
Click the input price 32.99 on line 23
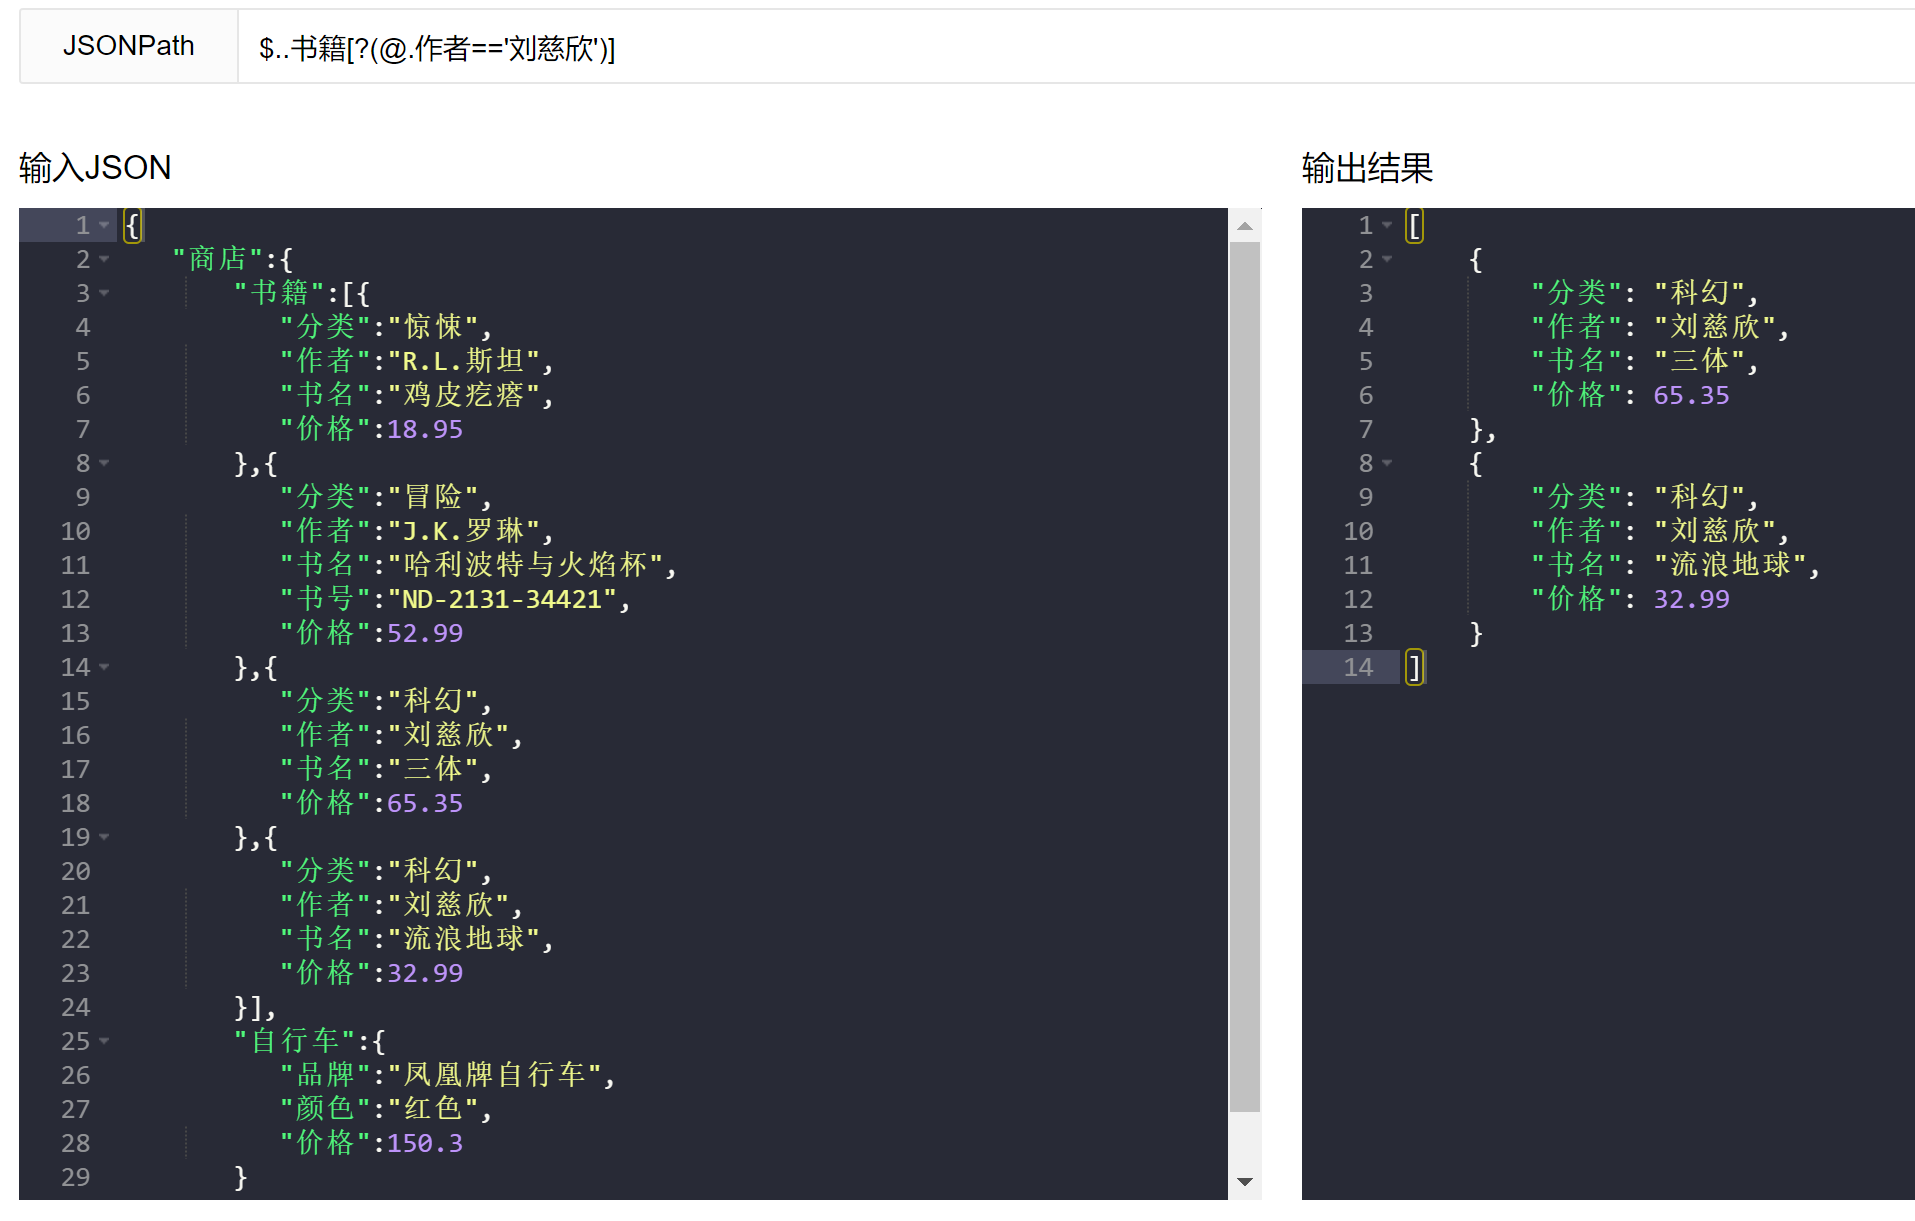pyautogui.click(x=425, y=974)
